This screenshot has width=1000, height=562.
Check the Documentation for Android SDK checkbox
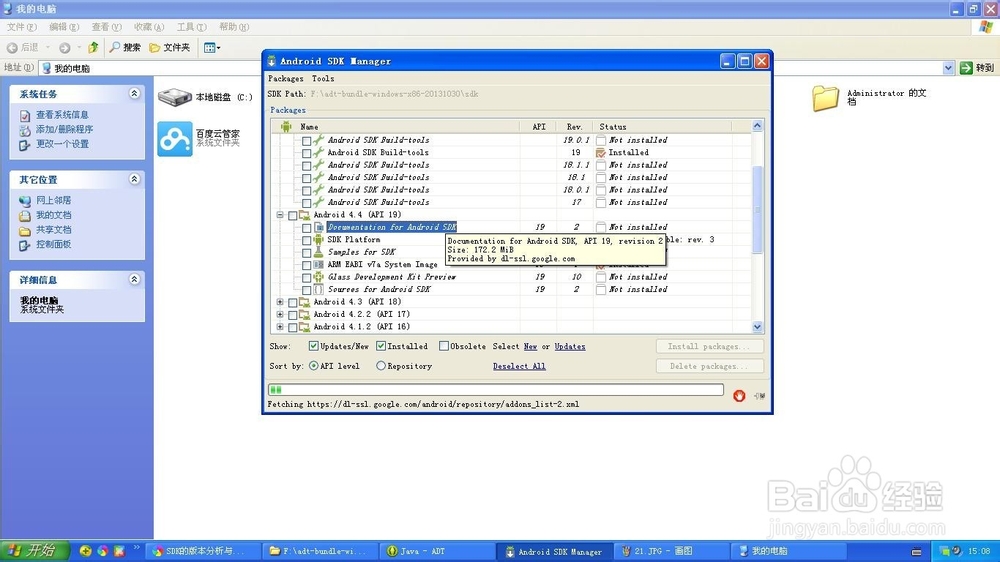click(307, 228)
